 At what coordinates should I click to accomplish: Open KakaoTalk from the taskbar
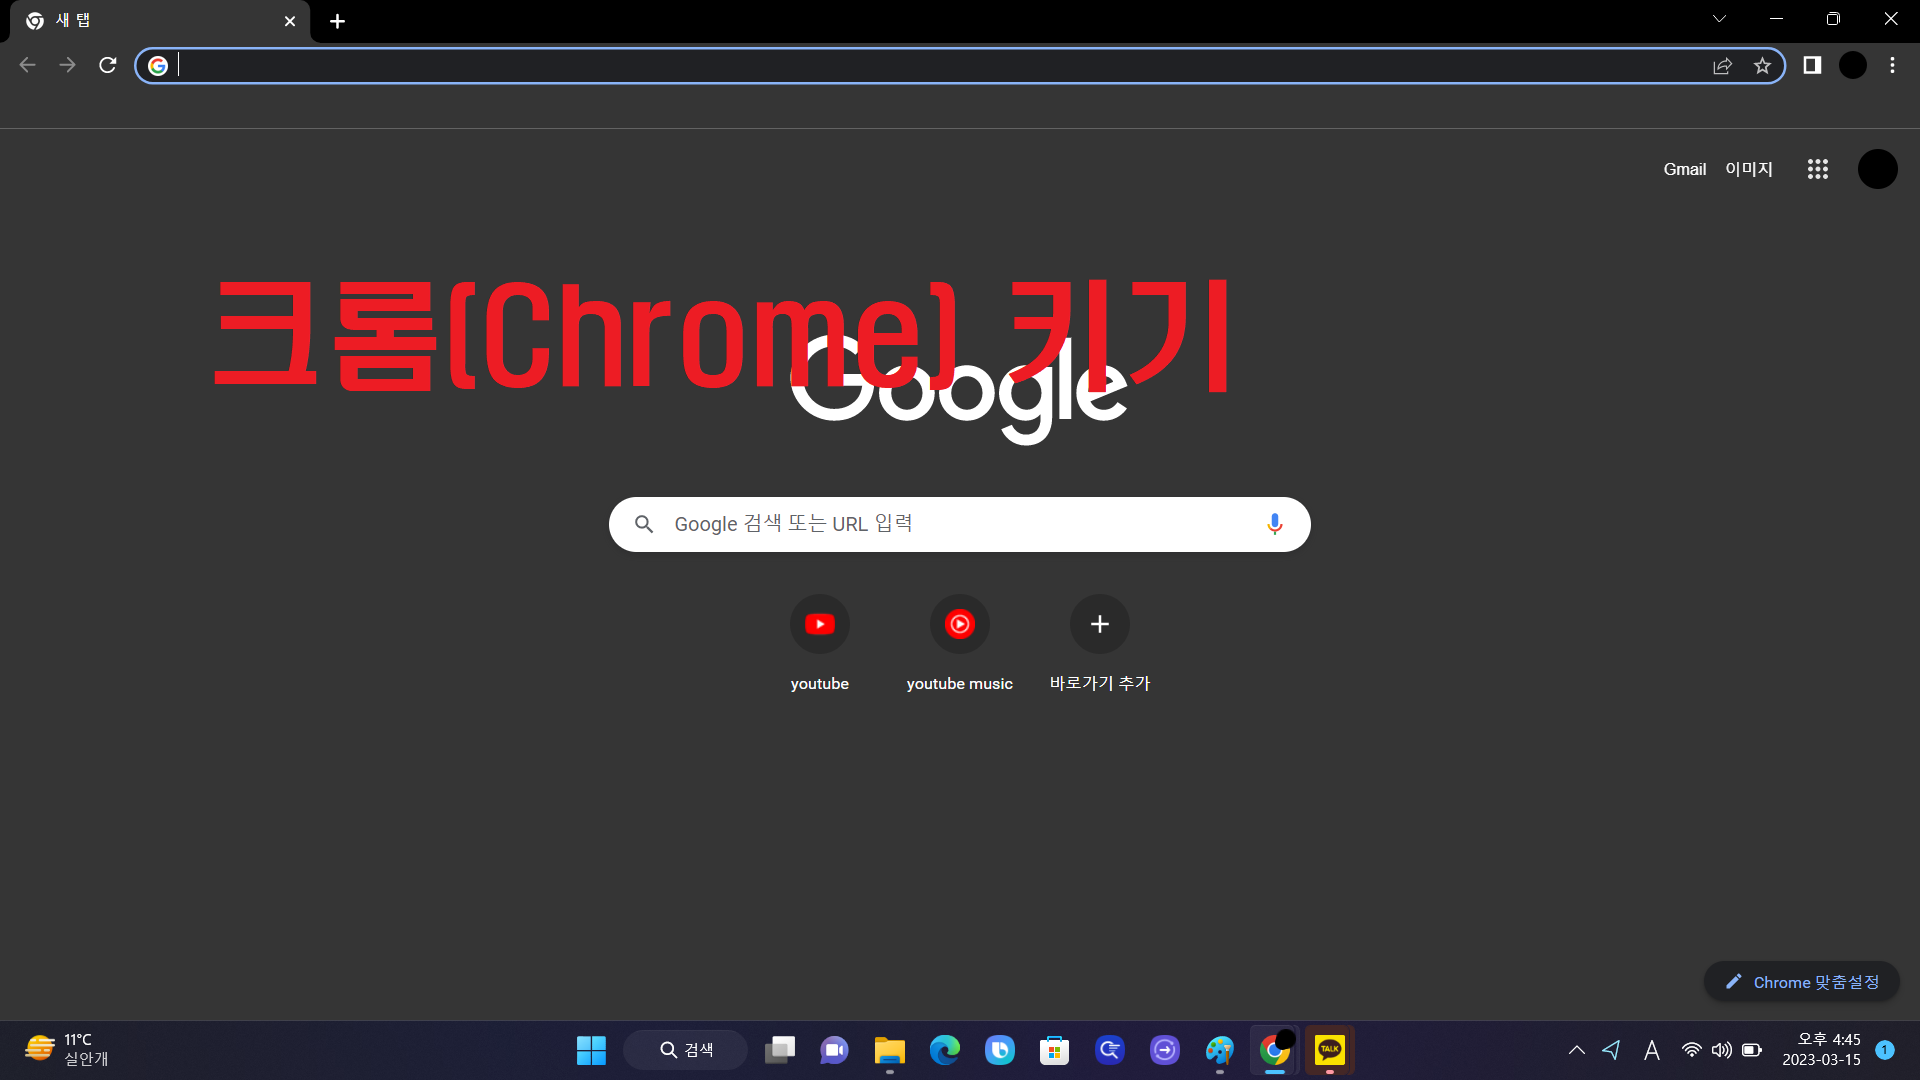(x=1329, y=1050)
